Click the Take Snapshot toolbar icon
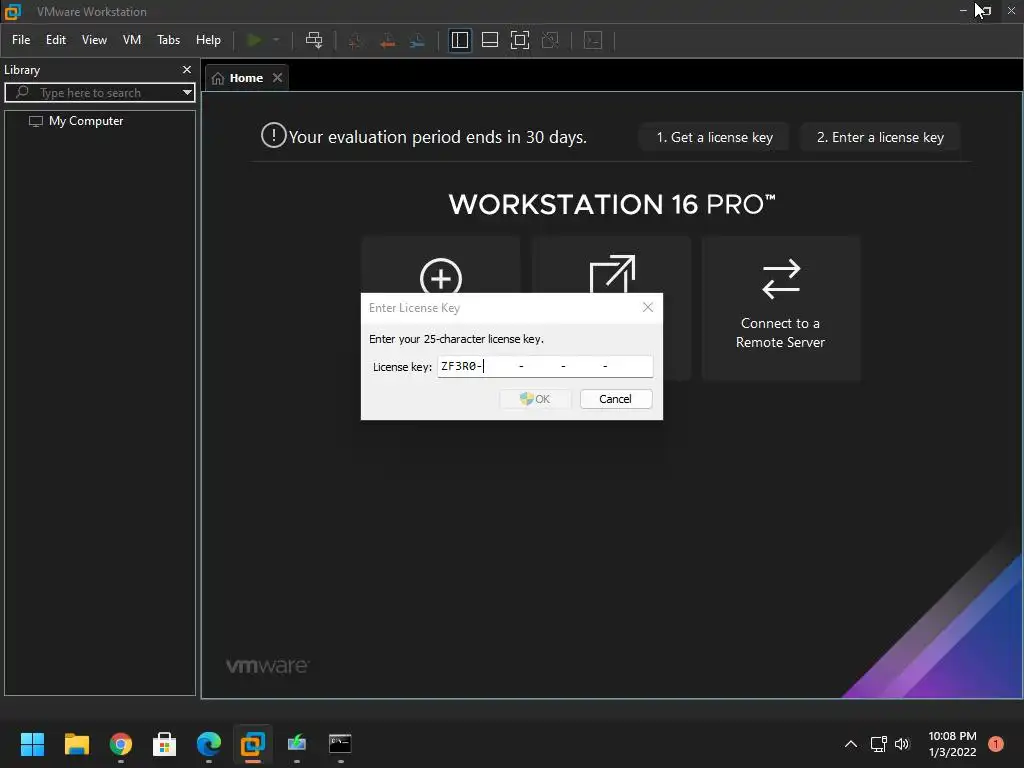The height and width of the screenshot is (768, 1024). pyautogui.click(x=355, y=40)
